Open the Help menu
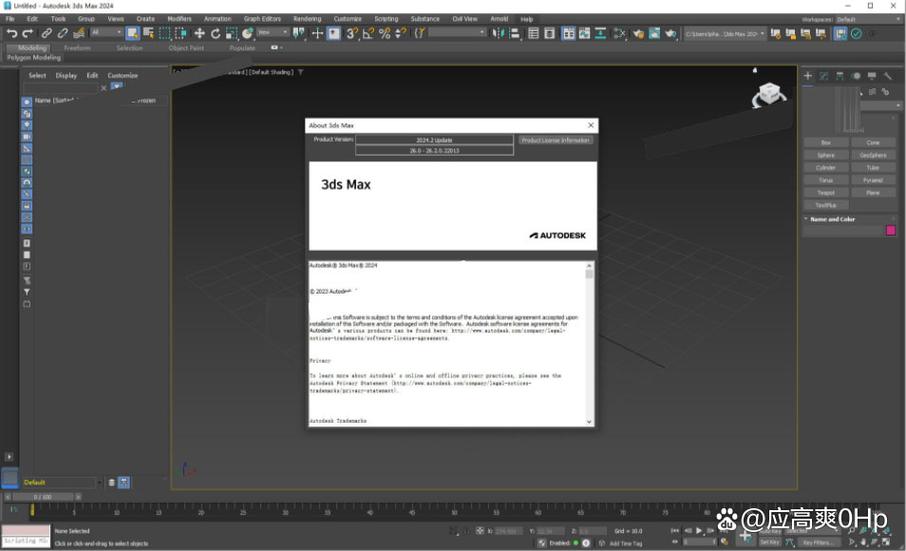The height and width of the screenshot is (551, 906). (526, 19)
